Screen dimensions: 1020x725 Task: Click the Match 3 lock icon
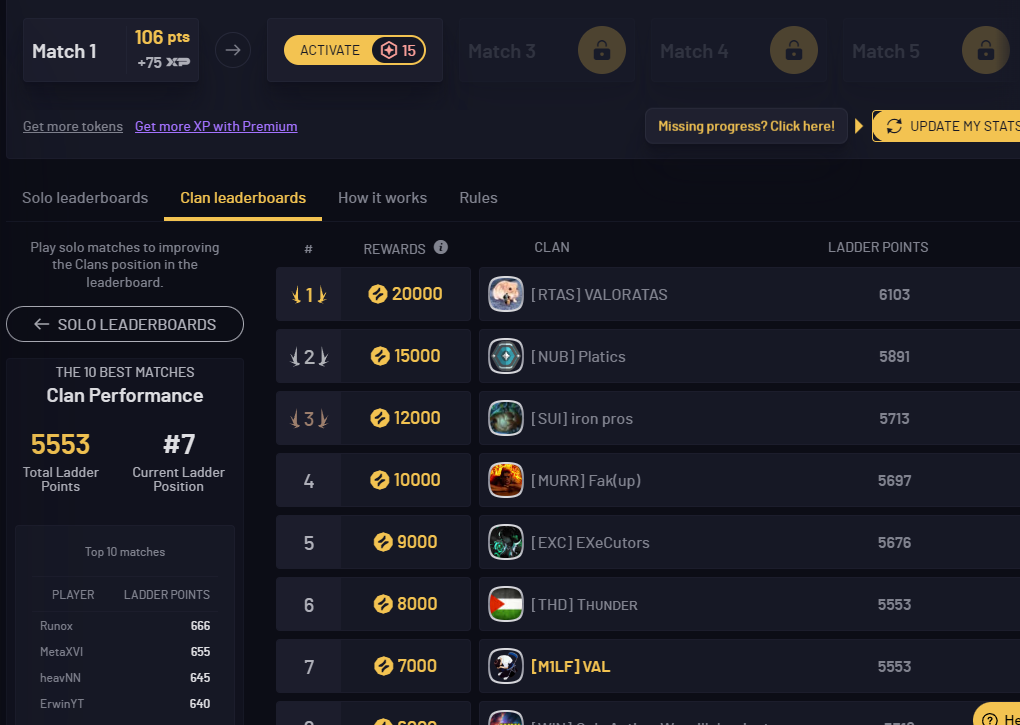[x=602, y=50]
